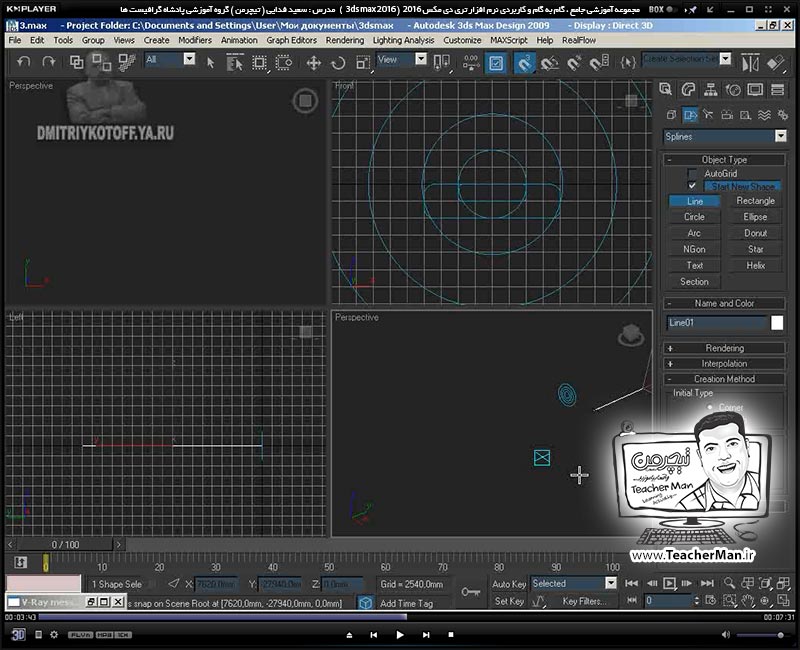
Task: Select the Move tool
Action: [x=313, y=63]
